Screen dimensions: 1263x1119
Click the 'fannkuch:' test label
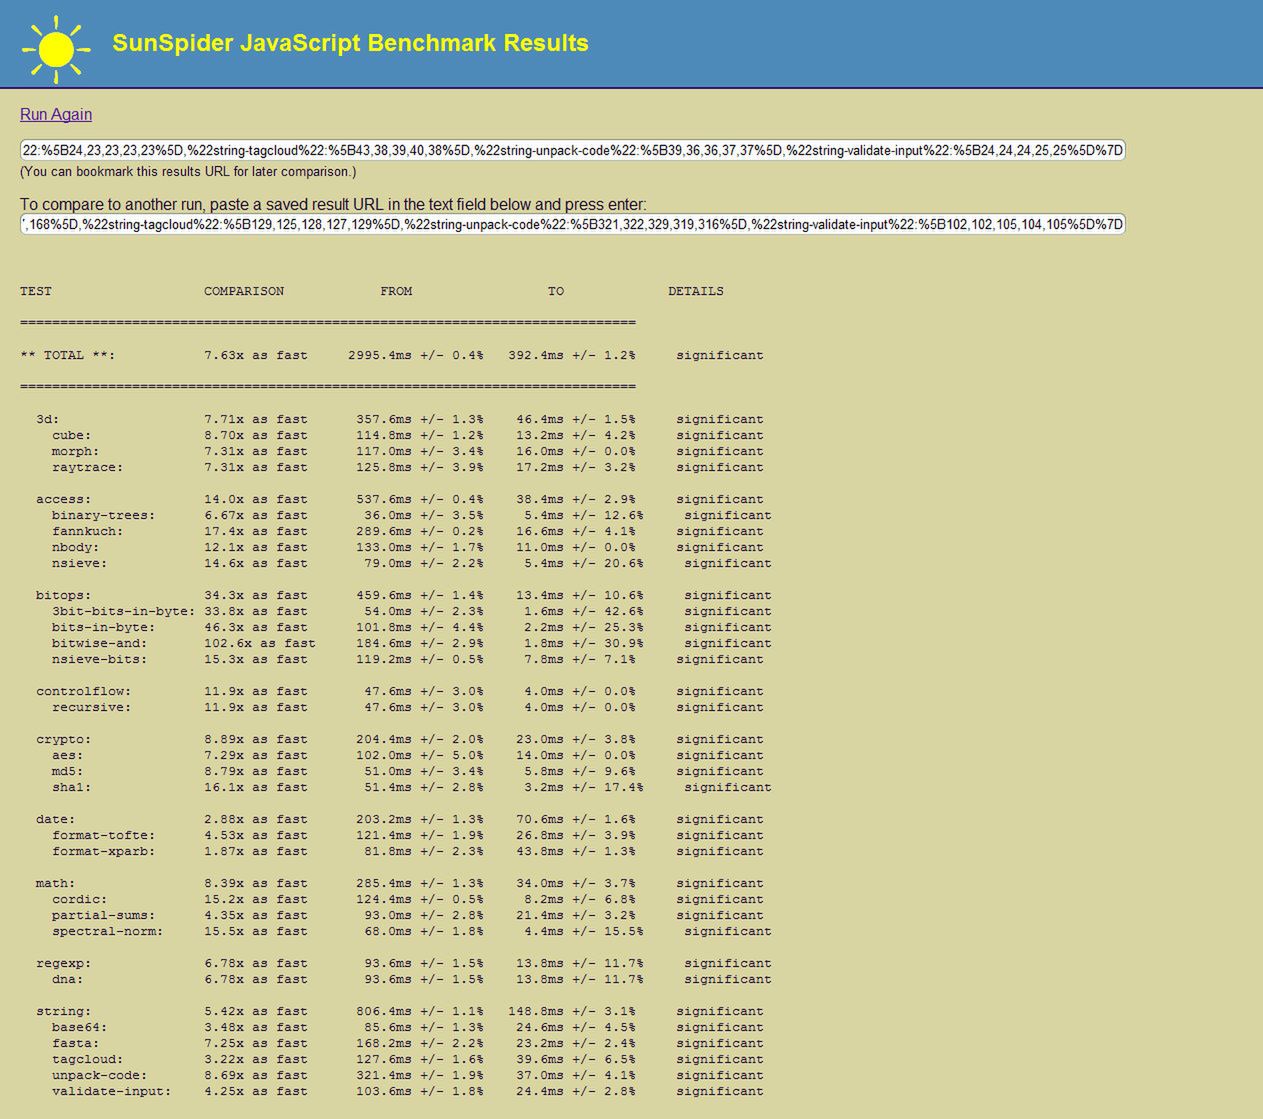(x=88, y=532)
